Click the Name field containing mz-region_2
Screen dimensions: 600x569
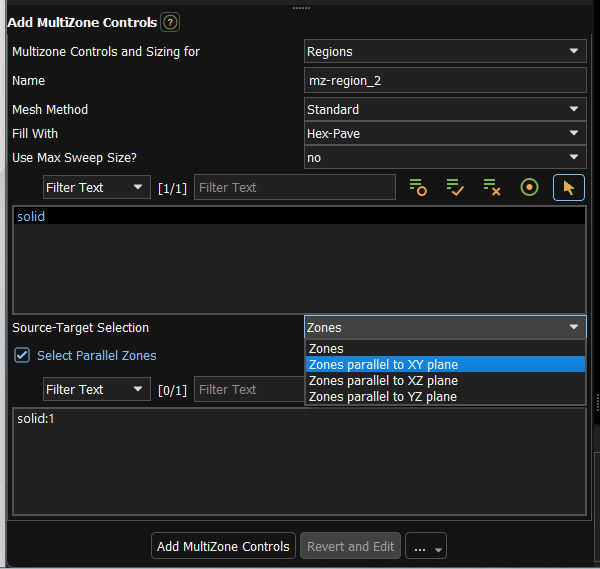(x=444, y=81)
